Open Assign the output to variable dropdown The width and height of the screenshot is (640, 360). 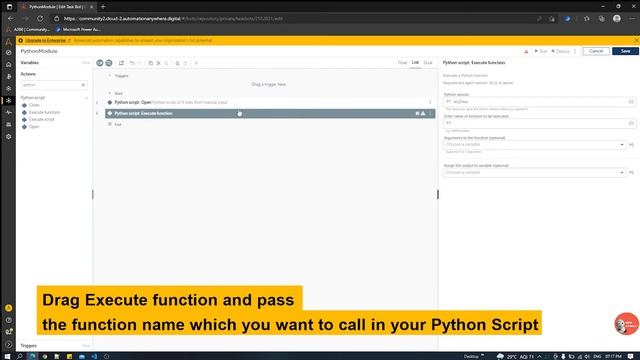[x=534, y=172]
